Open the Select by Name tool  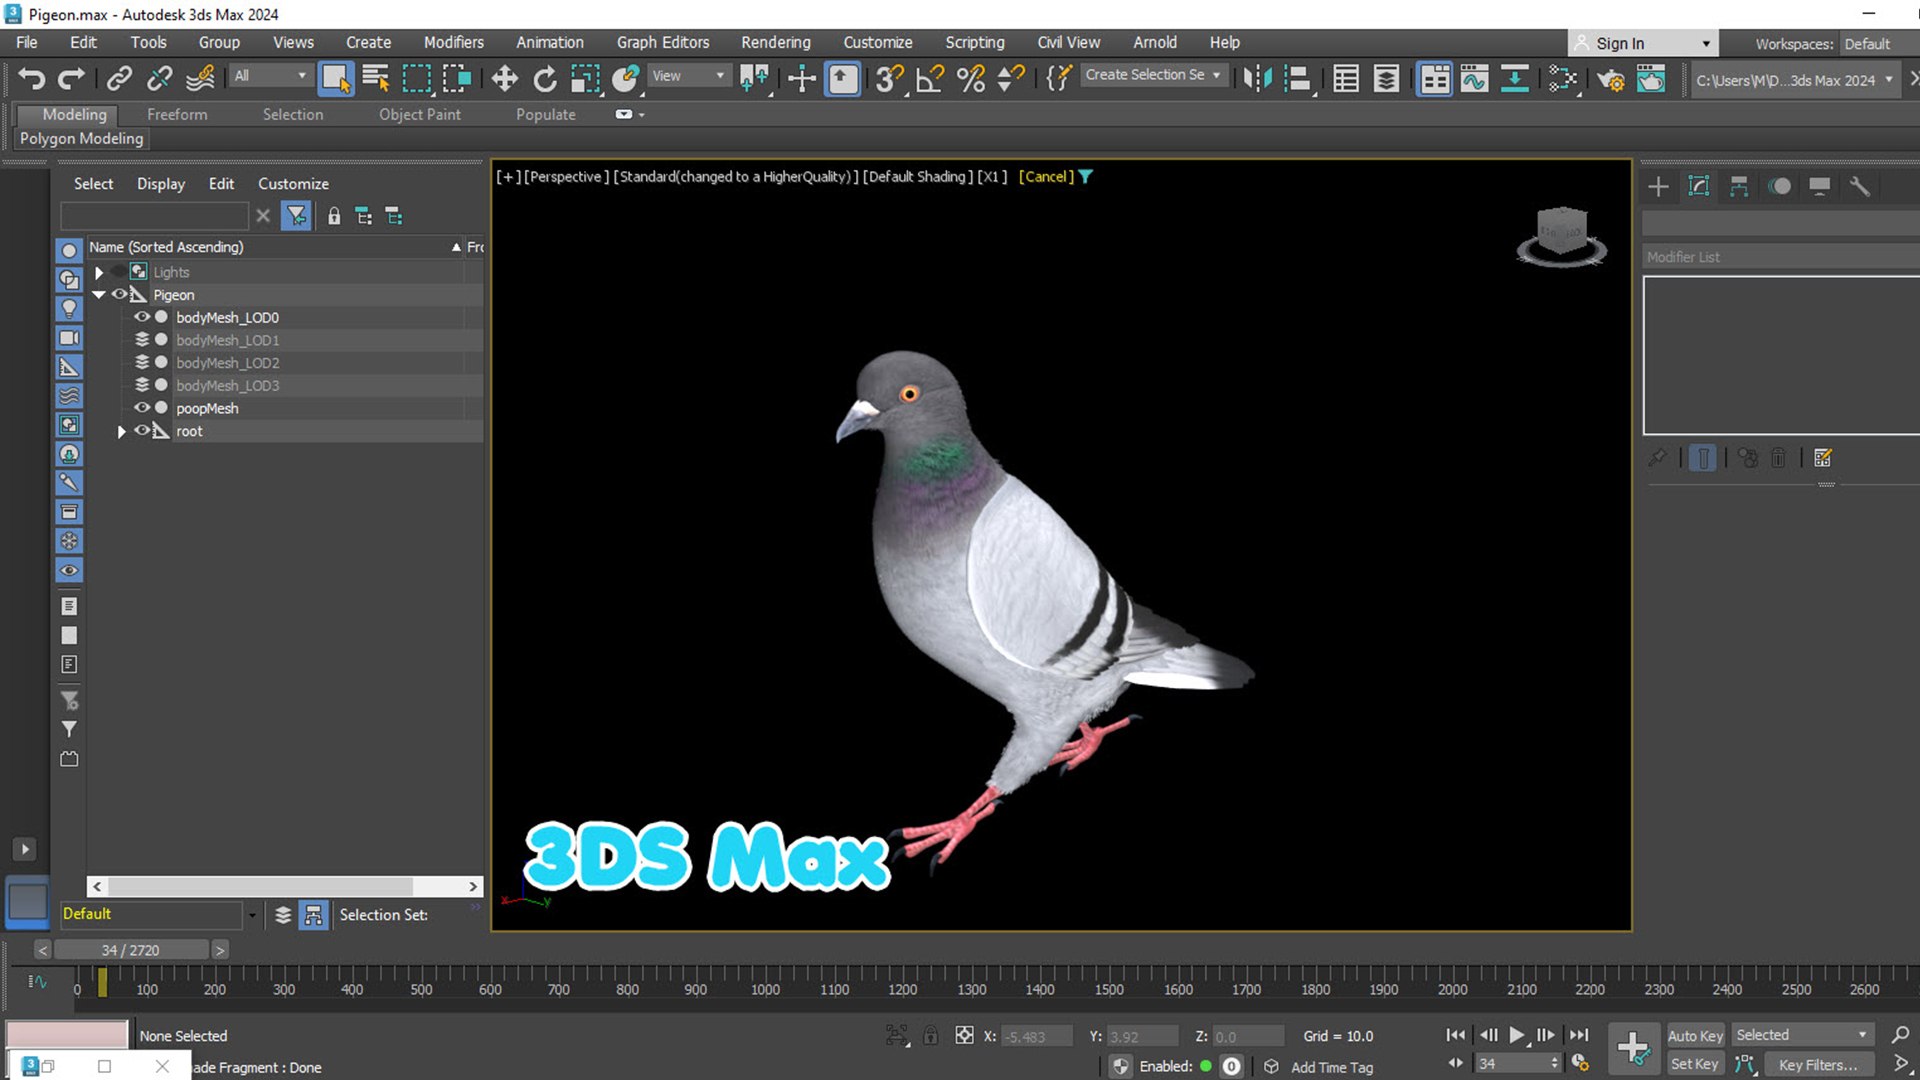pyautogui.click(x=376, y=78)
